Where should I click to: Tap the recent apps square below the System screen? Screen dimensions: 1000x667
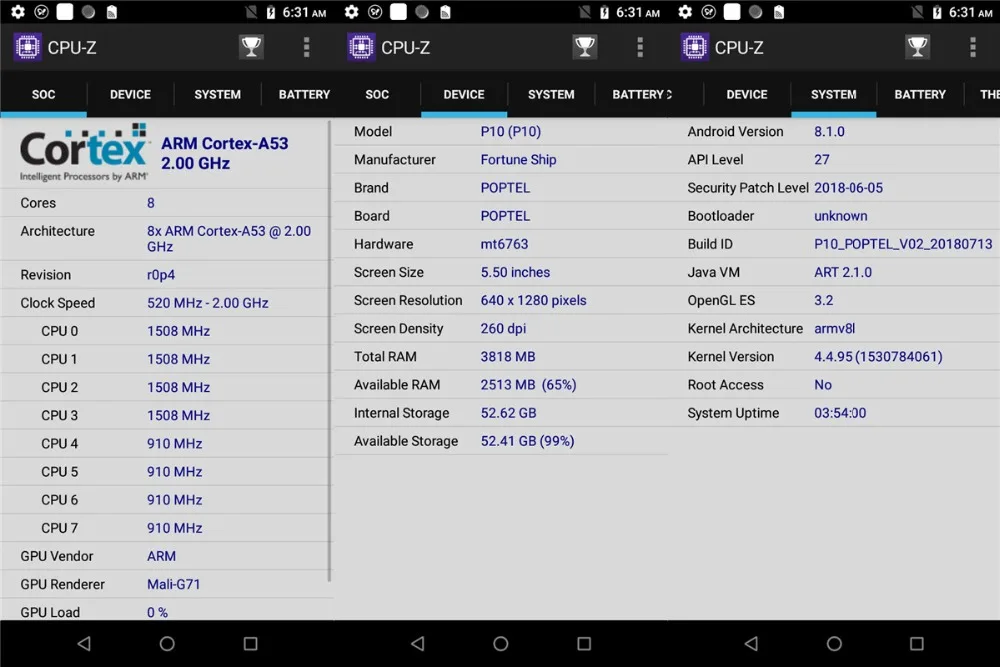917,644
